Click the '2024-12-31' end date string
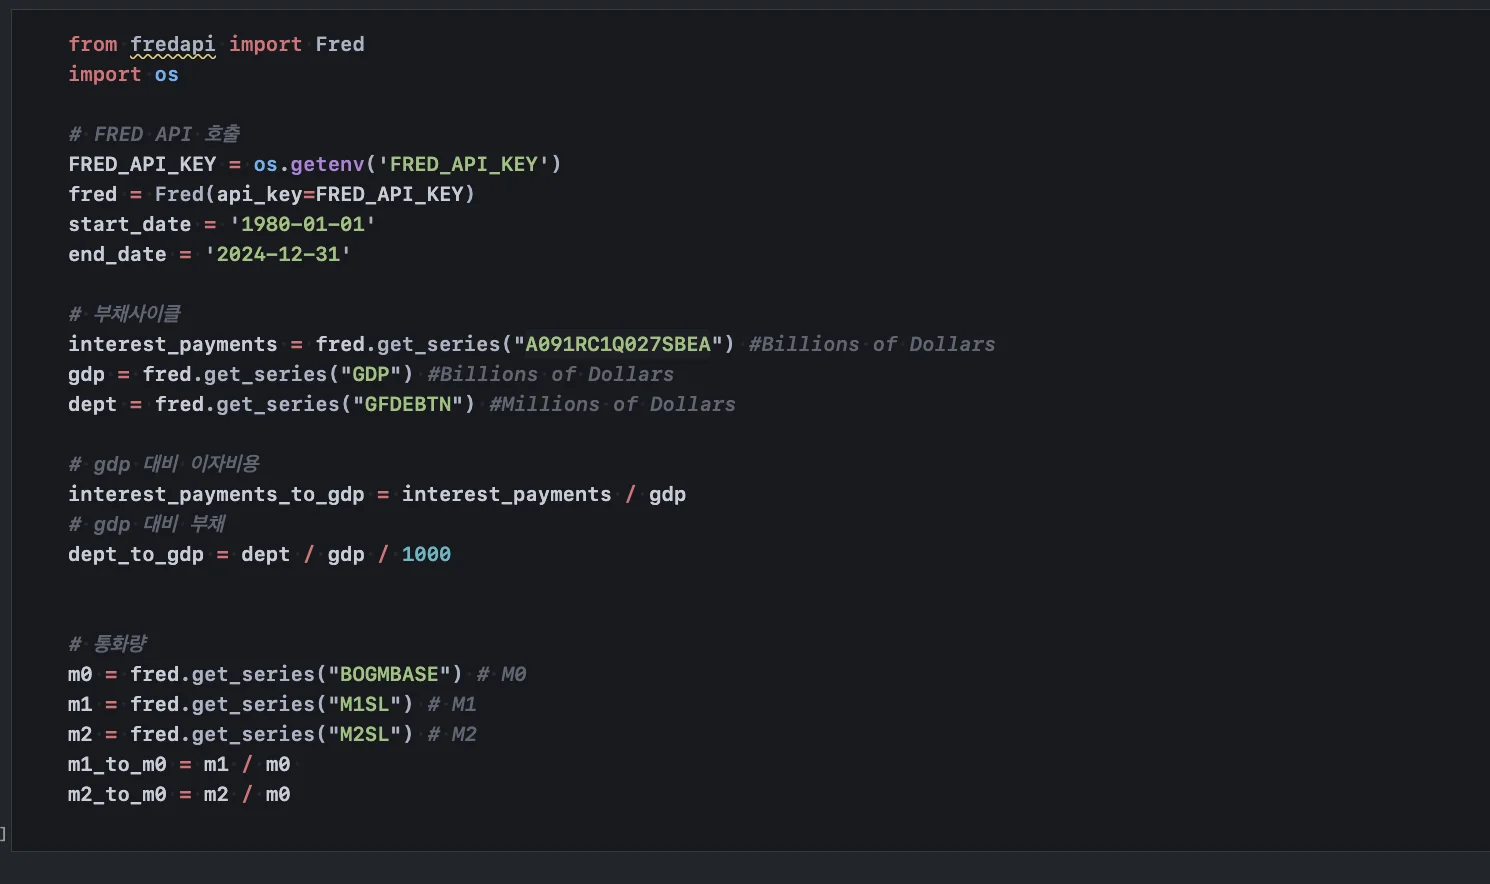1490x884 pixels. tap(278, 254)
